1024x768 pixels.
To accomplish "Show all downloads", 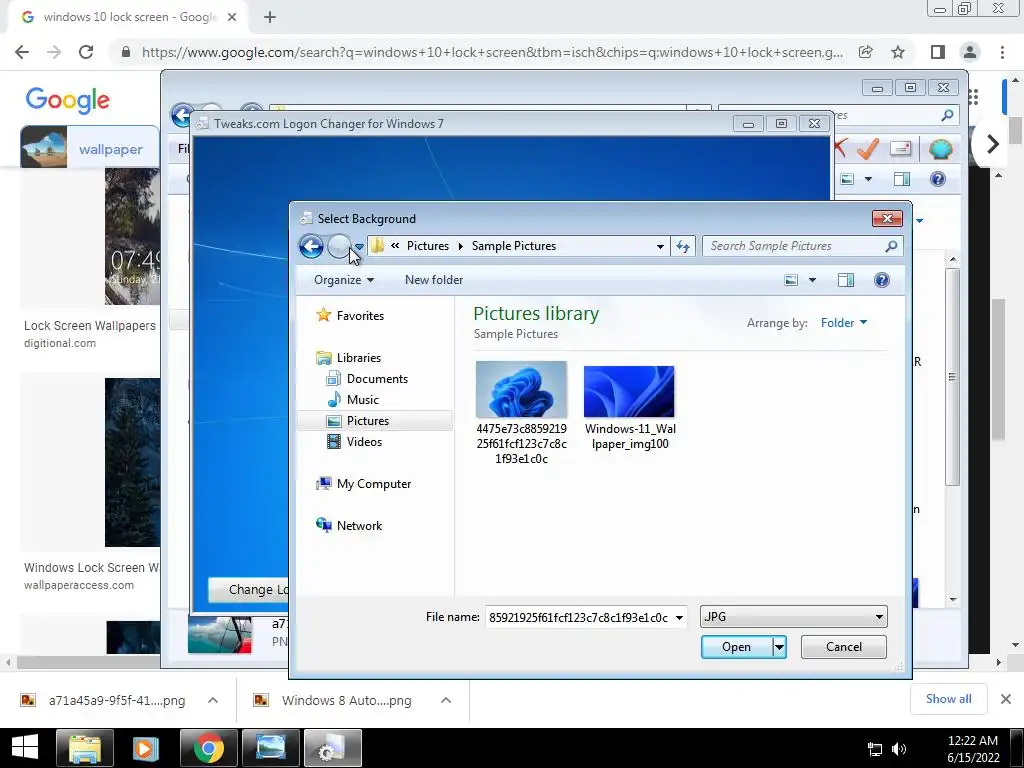I will (948, 699).
